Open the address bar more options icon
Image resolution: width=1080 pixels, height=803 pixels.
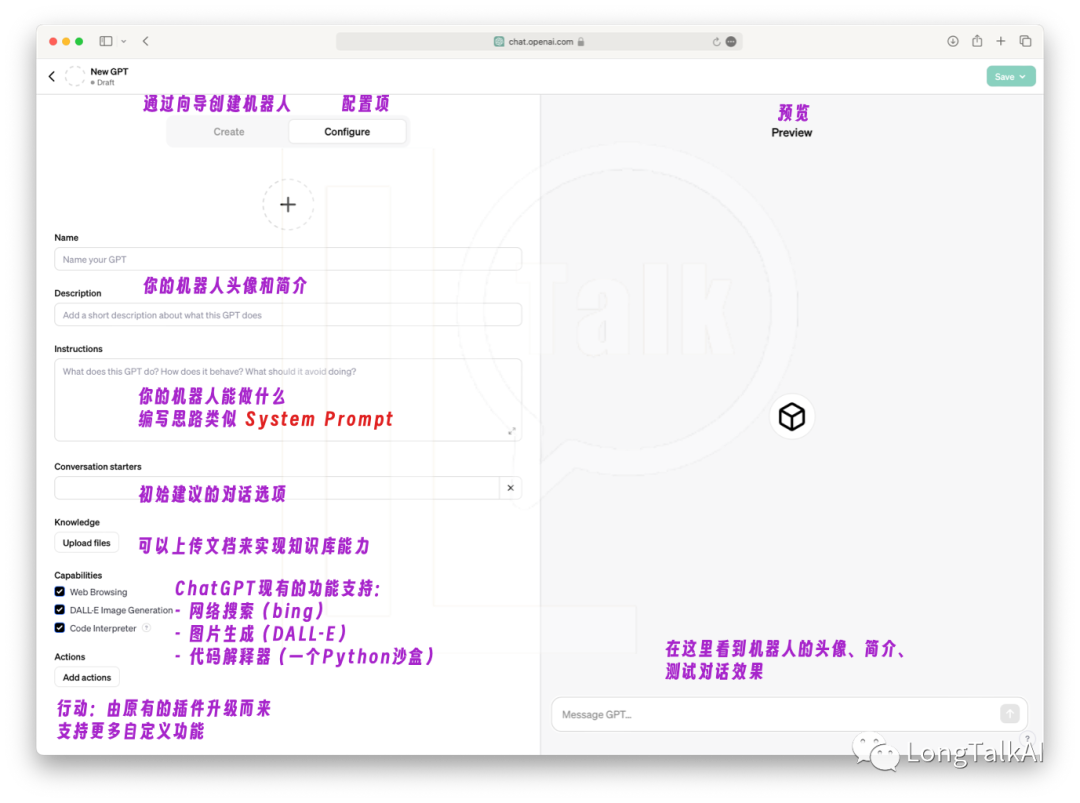coord(731,41)
